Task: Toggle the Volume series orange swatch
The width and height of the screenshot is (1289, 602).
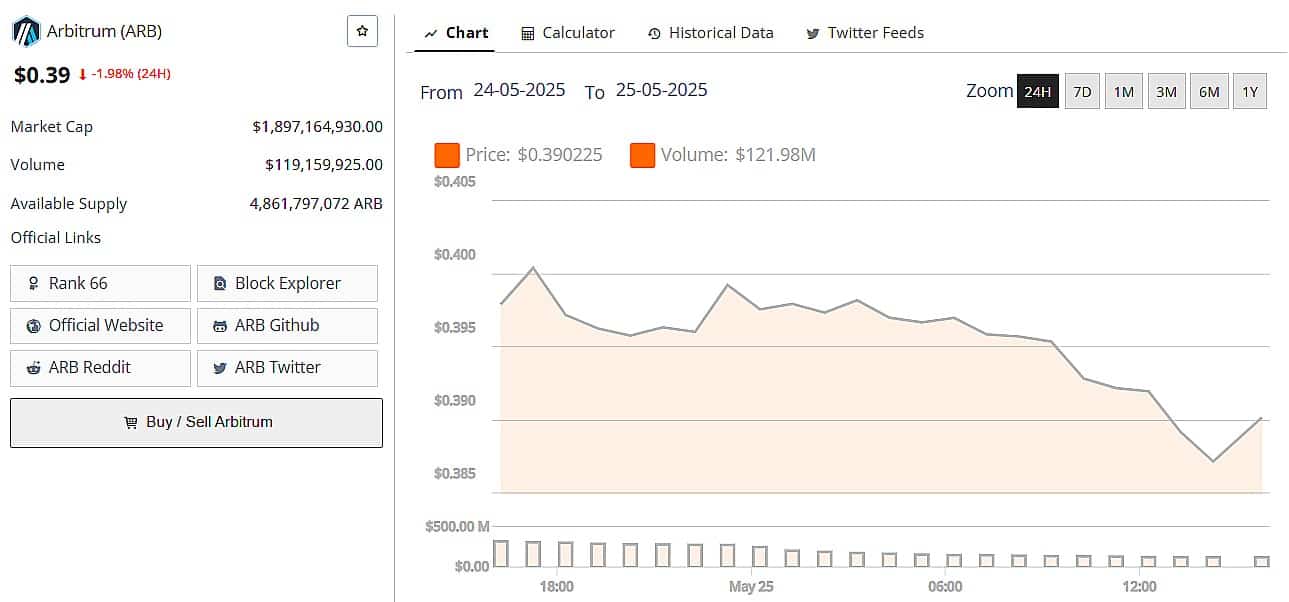Action: click(x=642, y=155)
